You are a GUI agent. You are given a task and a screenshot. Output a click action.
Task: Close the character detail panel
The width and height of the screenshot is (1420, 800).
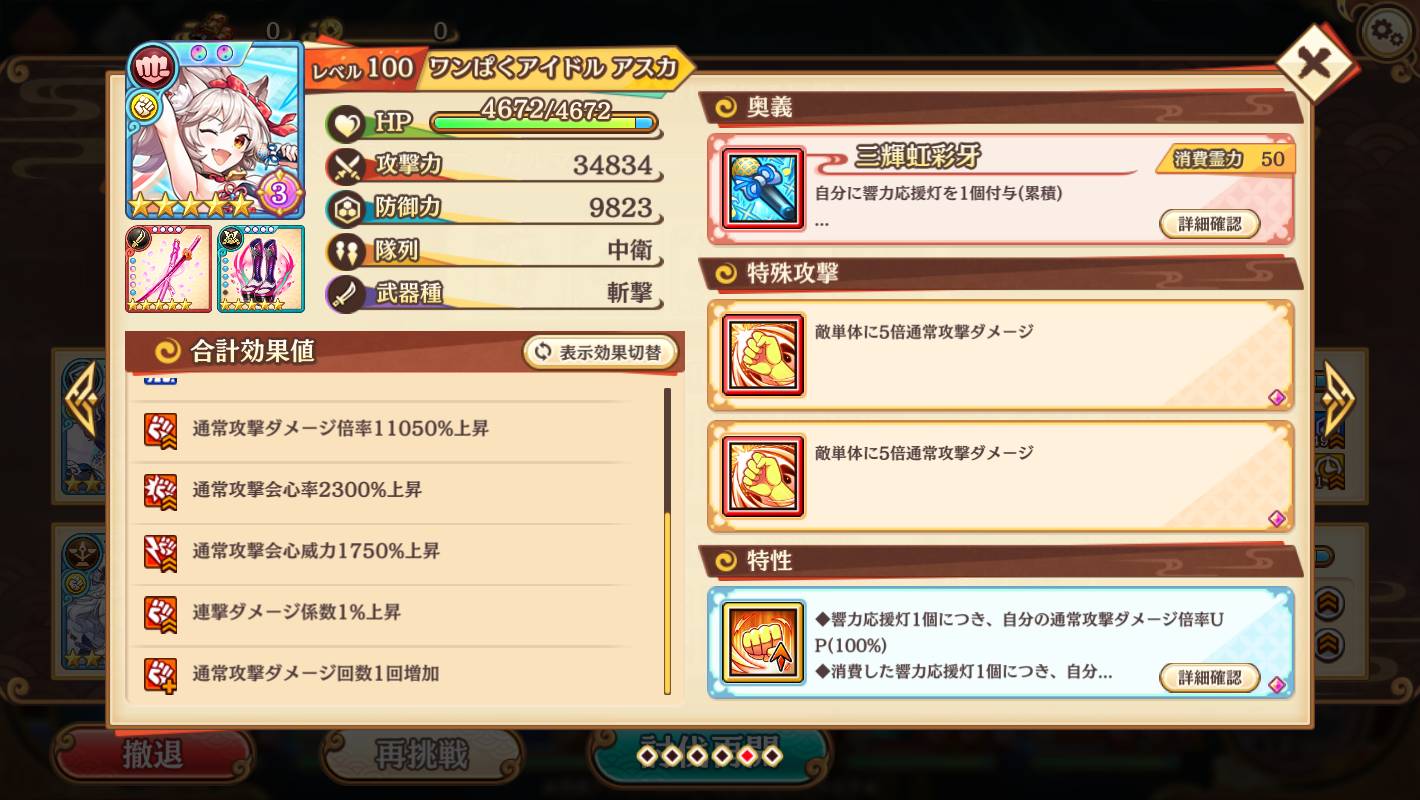[1314, 64]
